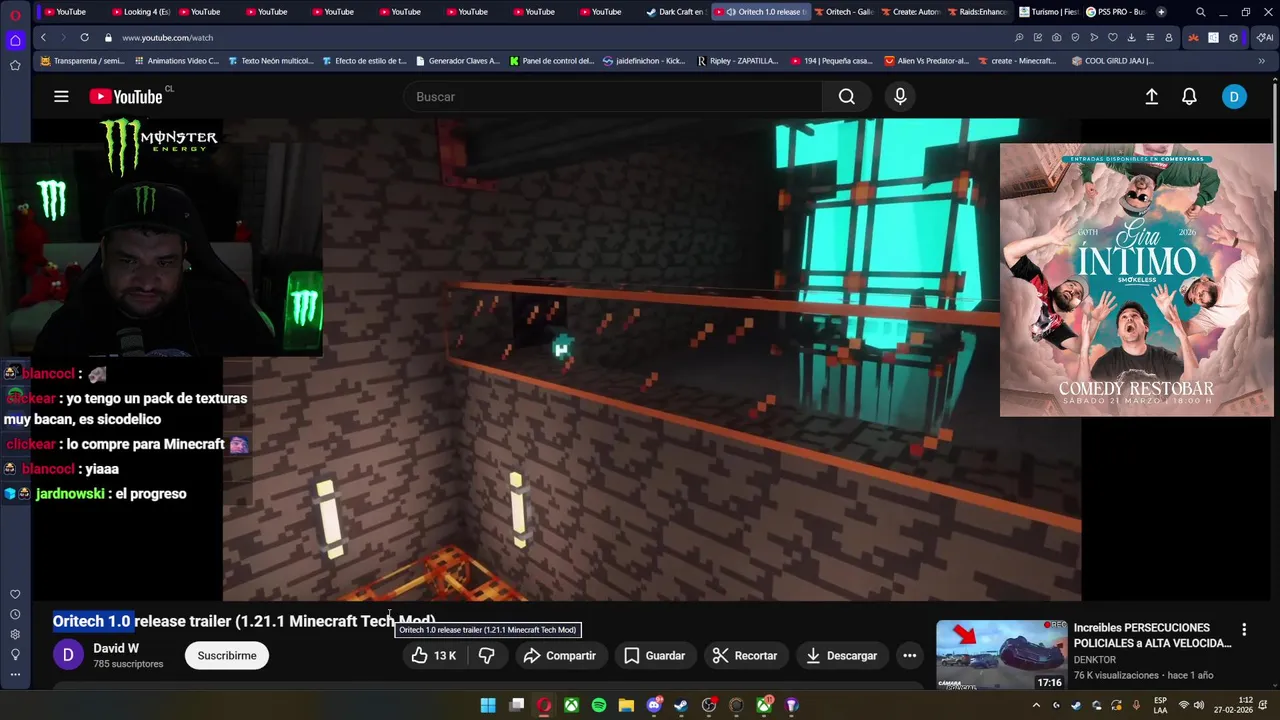The image size is (1280, 720).
Task: Open more actions ellipsis next to Descargar
Action: (910, 656)
